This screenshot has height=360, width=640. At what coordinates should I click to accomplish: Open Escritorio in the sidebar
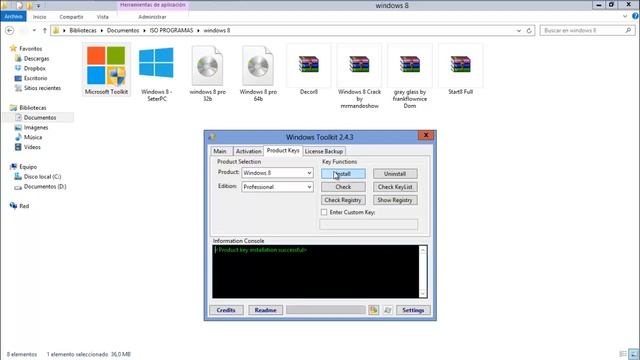31,78
